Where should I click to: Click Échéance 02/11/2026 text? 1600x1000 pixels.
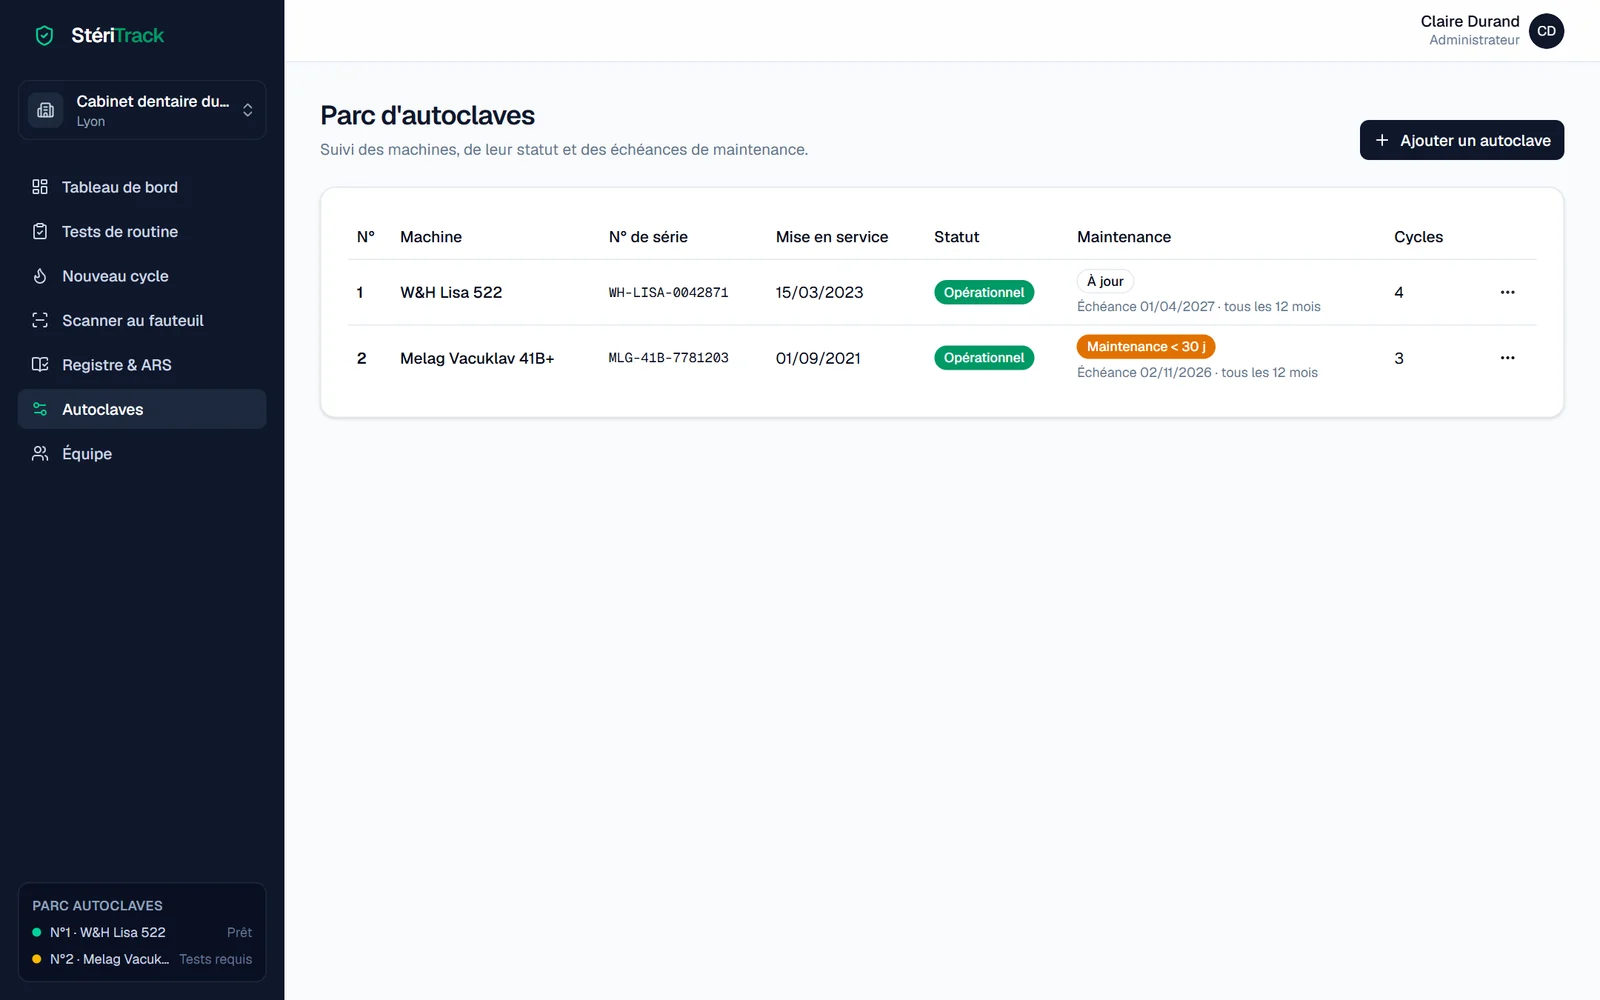[x=1144, y=372]
